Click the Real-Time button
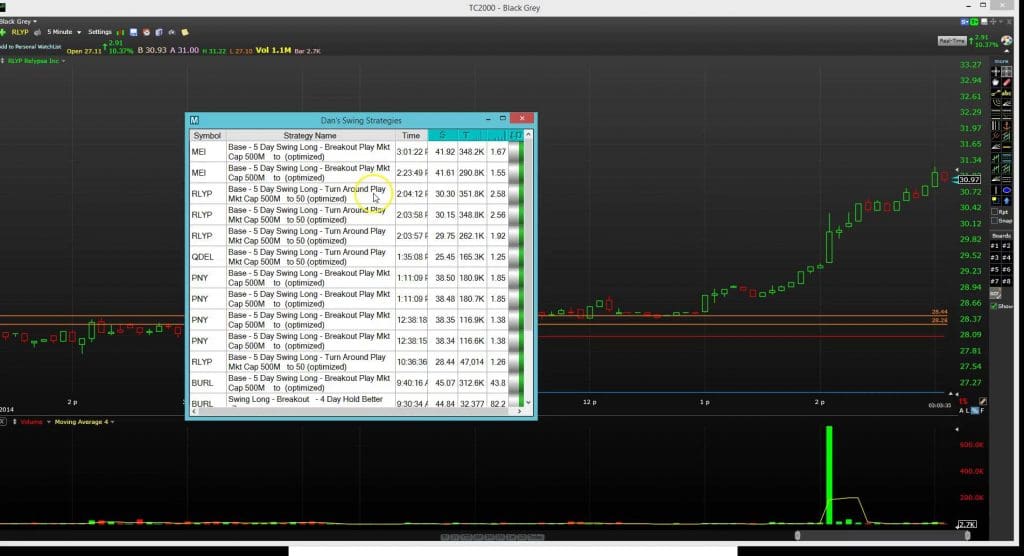This screenshot has width=1024, height=556. coord(952,41)
